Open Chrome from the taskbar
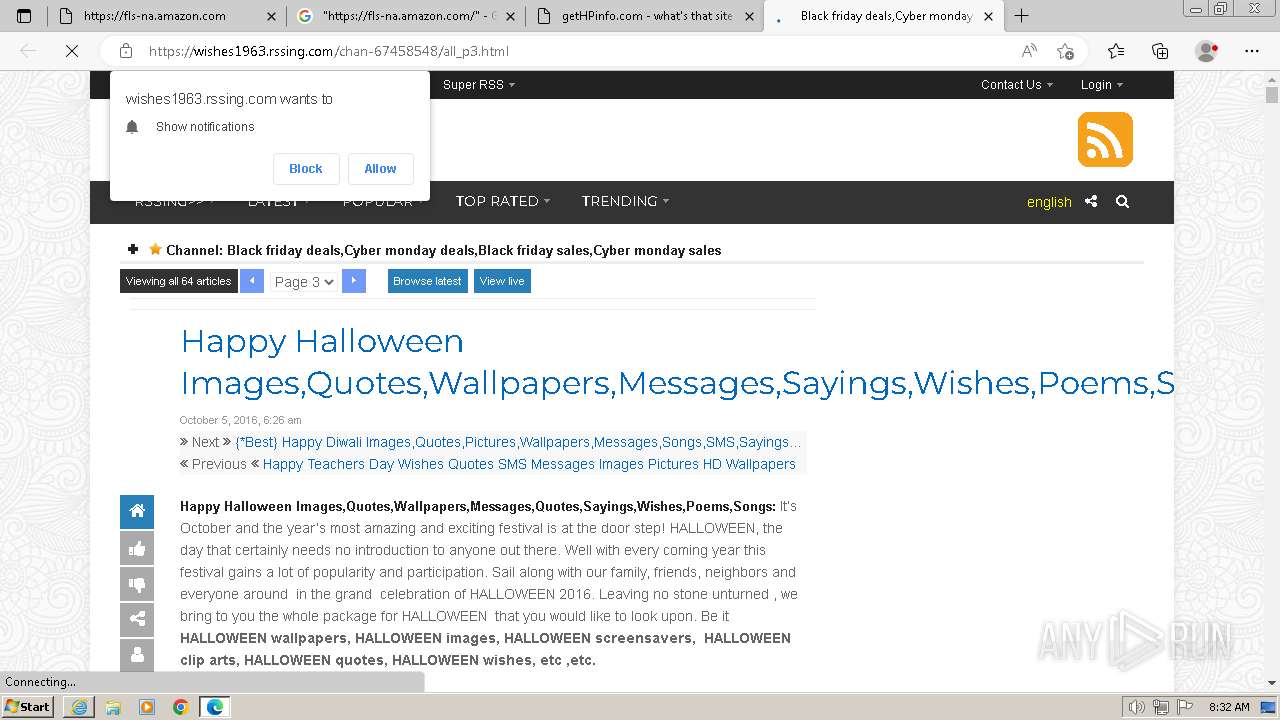The height and width of the screenshot is (720, 1280). tap(180, 707)
